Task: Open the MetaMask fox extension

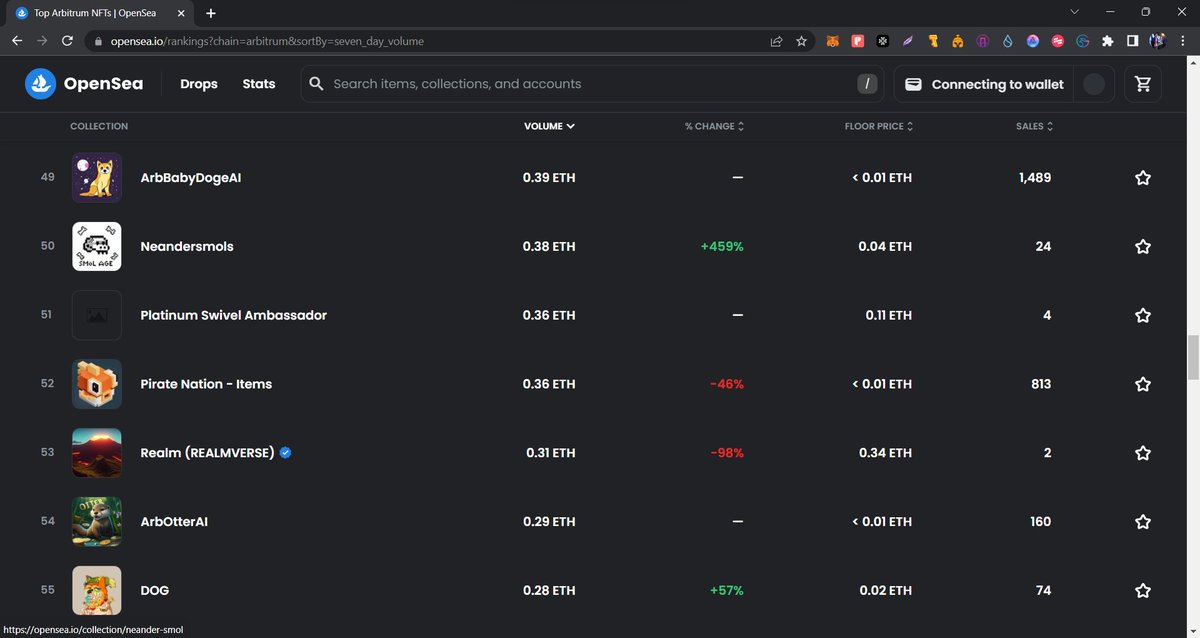Action: click(833, 41)
